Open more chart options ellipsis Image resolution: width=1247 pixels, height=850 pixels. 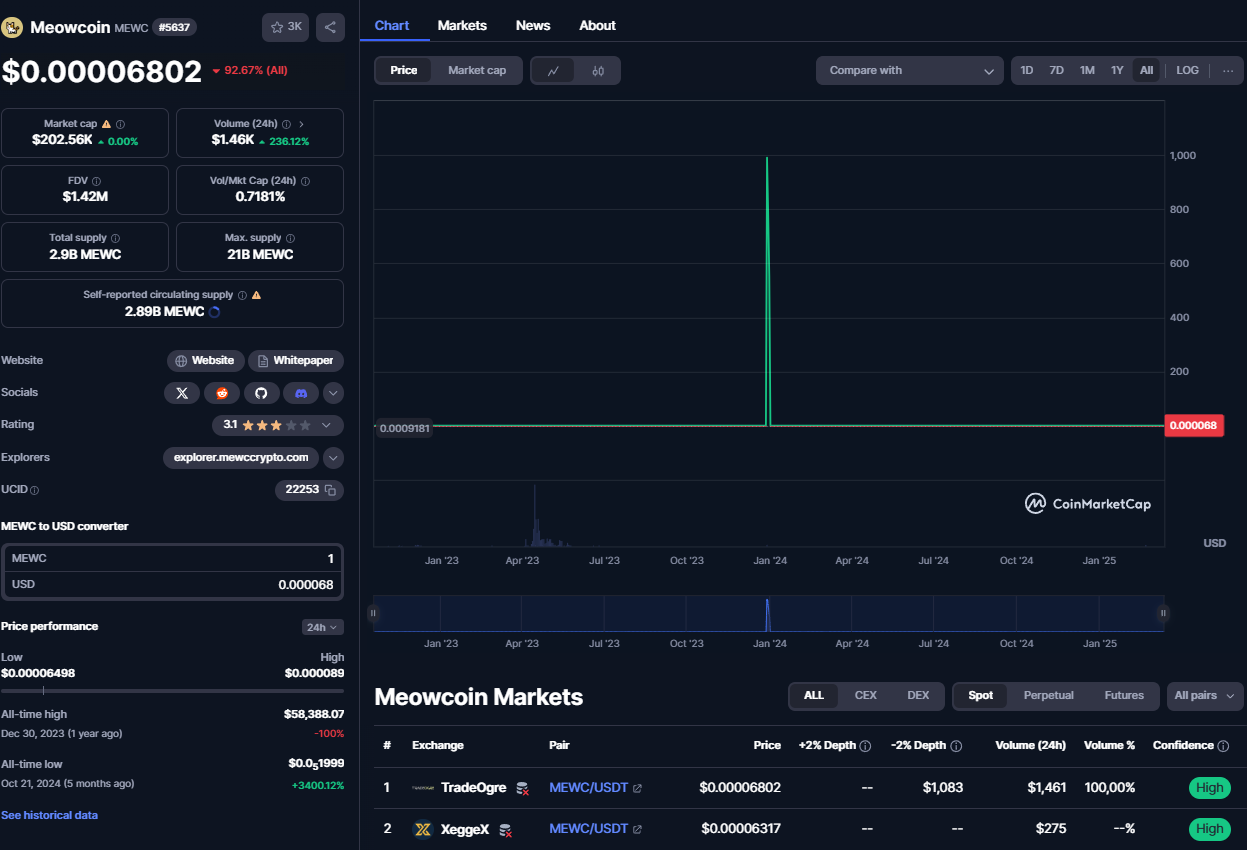1228,70
